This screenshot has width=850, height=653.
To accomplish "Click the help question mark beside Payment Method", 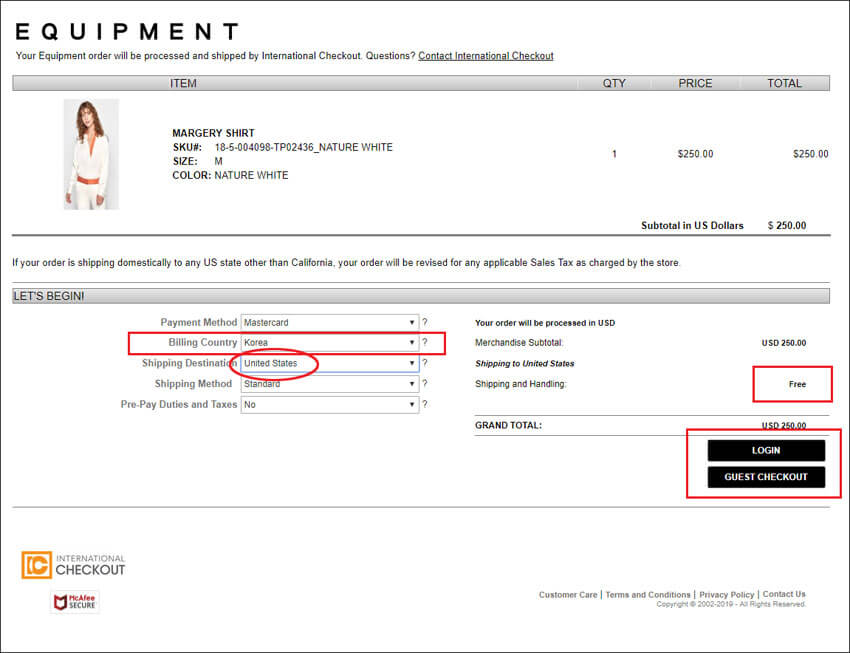I will [x=425, y=322].
